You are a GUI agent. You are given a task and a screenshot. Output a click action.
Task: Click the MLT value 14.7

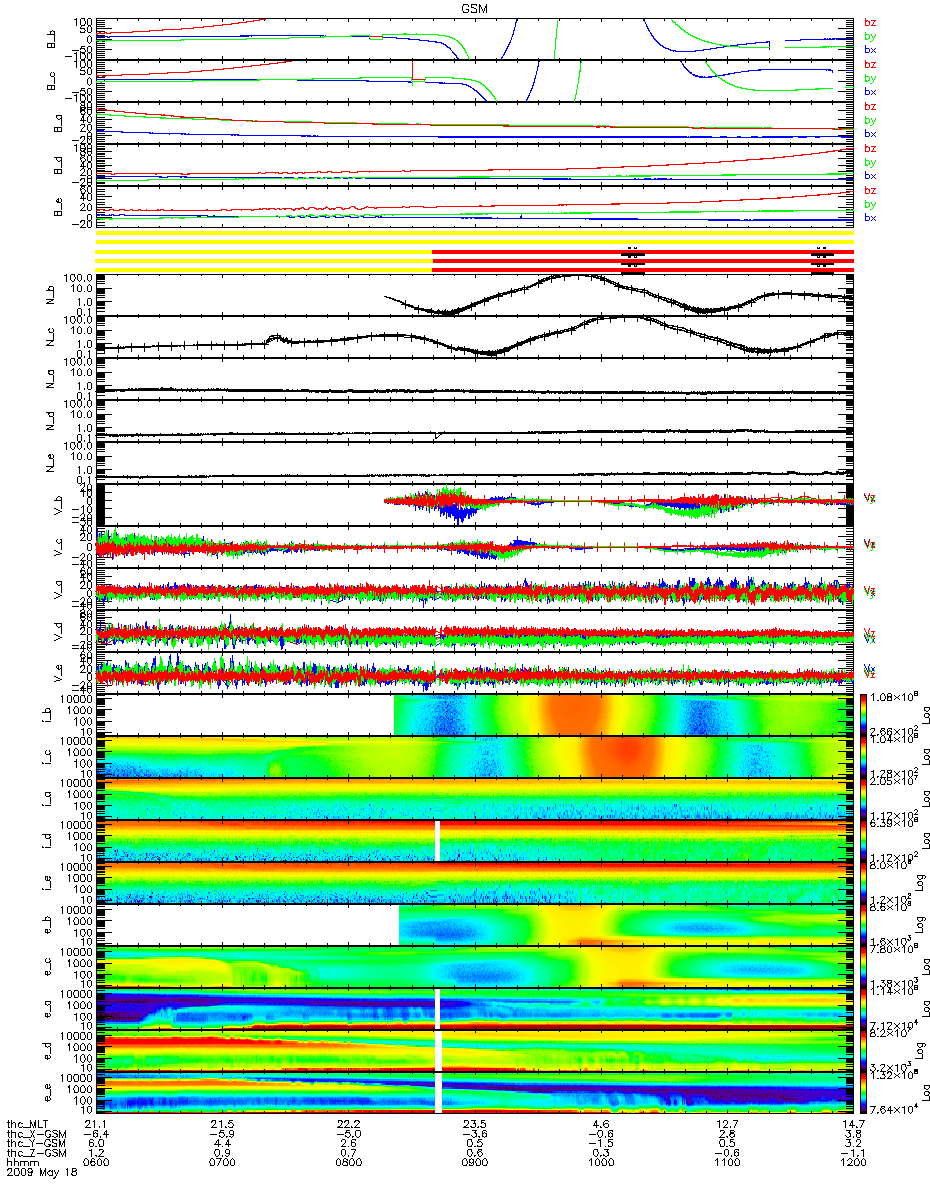click(x=852, y=1125)
